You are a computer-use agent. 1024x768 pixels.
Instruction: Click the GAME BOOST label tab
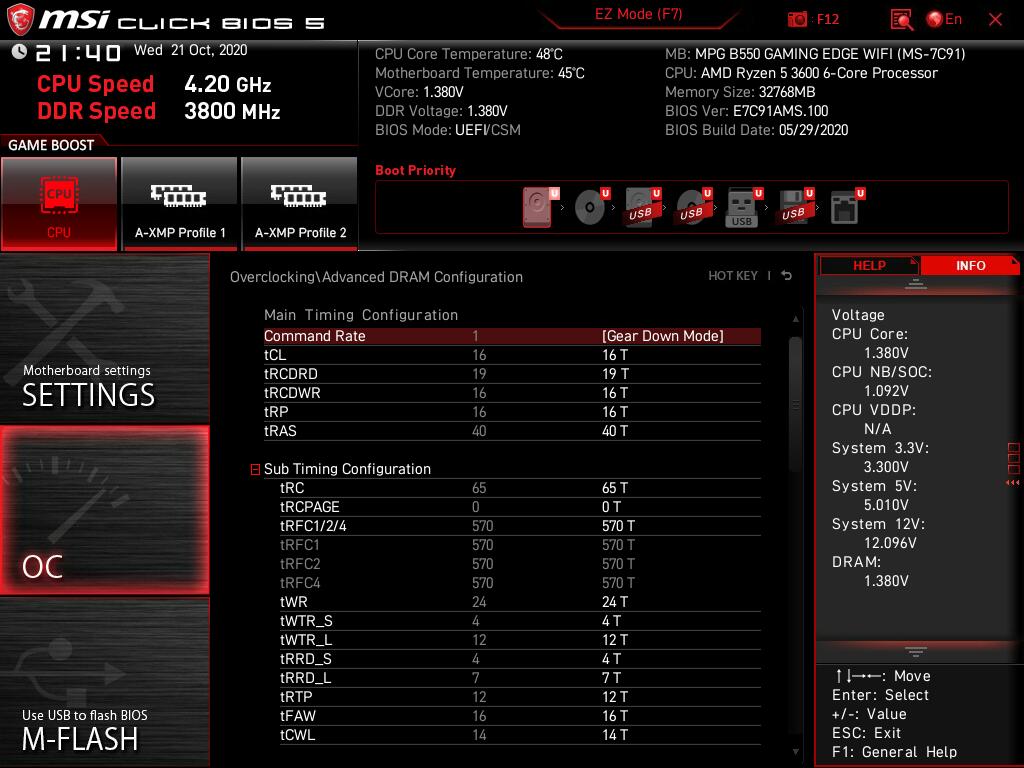[x=51, y=145]
